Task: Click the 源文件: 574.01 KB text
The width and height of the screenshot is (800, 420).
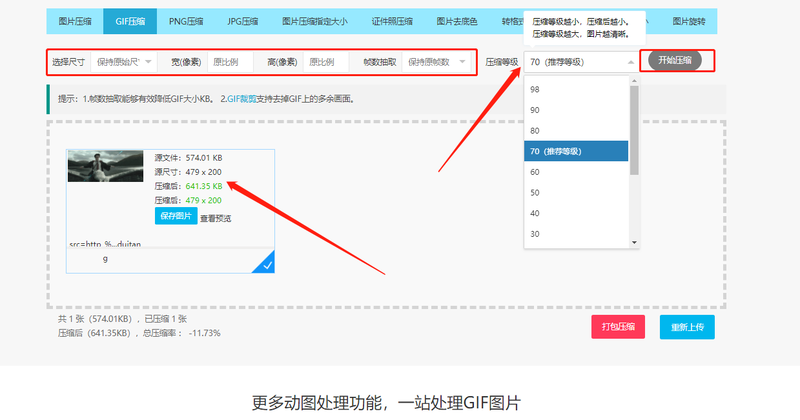Action: click(x=188, y=158)
